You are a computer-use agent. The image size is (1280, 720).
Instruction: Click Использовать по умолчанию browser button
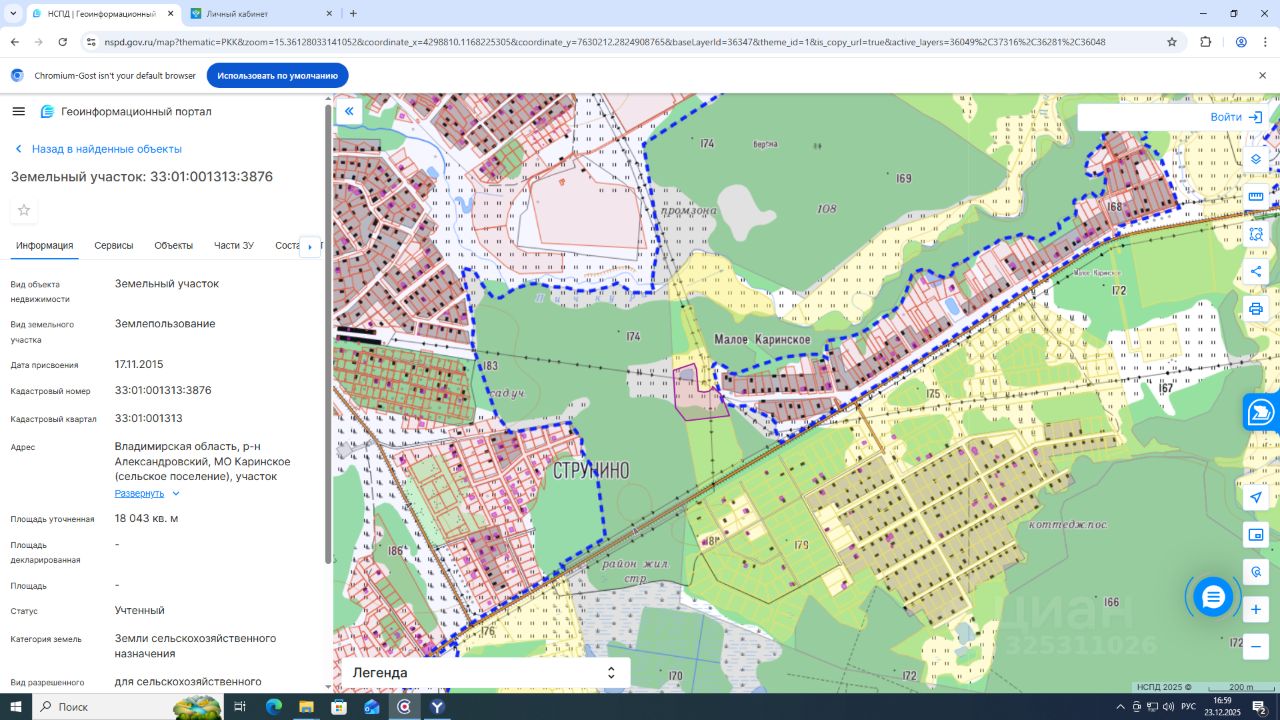tap(277, 76)
